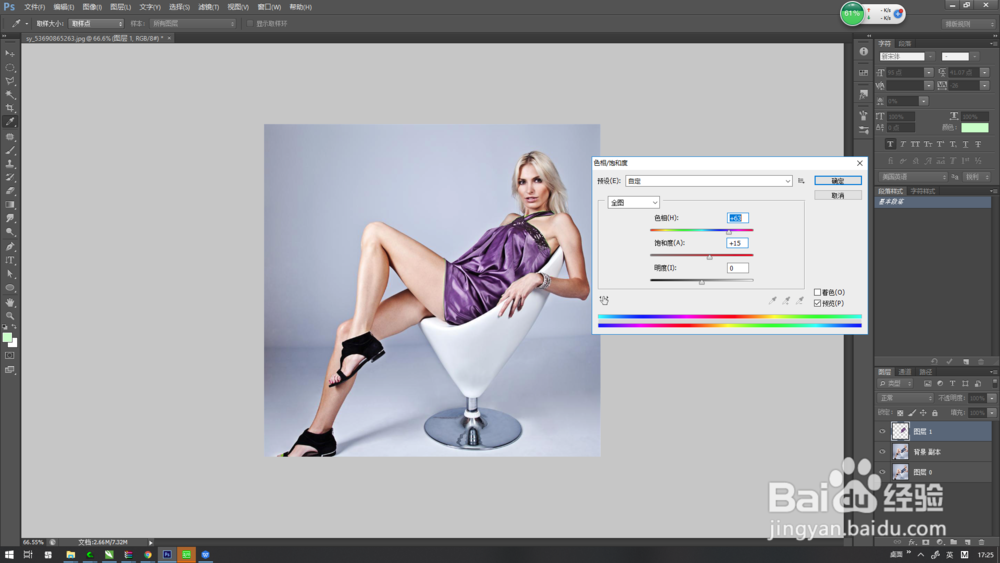Open the 预设 preset dropdown in dialog
The height and width of the screenshot is (563, 1000).
[709, 181]
